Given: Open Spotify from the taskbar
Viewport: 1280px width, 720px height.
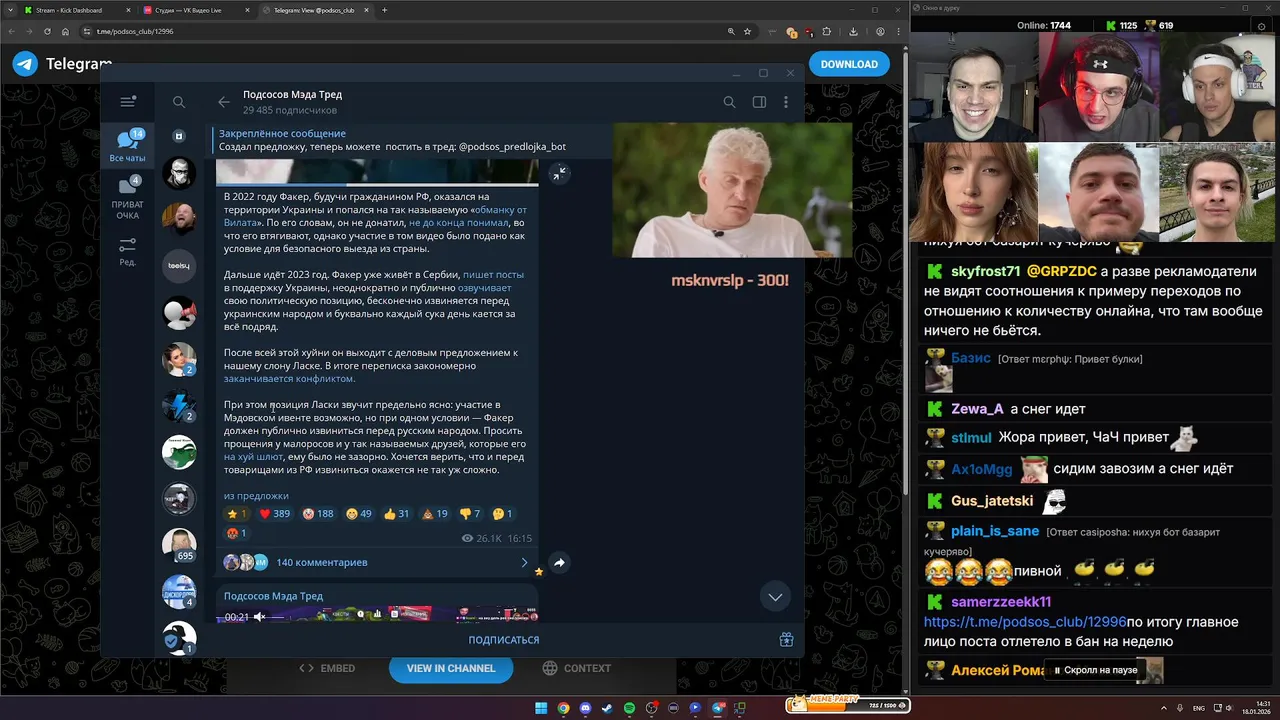Looking at the screenshot, I should click(x=629, y=708).
